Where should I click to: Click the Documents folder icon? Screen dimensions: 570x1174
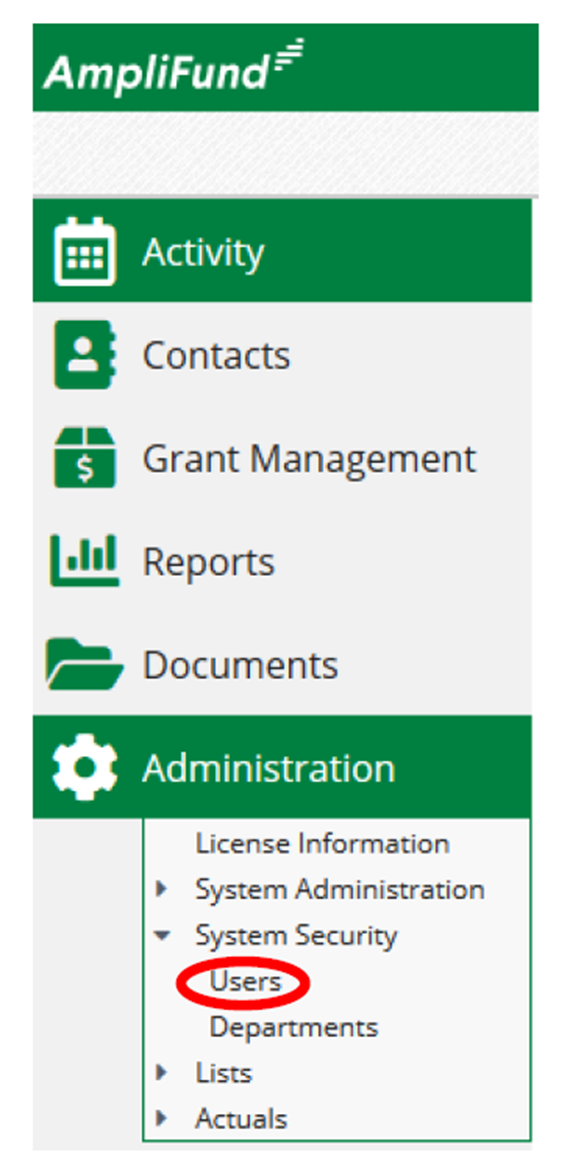84,664
